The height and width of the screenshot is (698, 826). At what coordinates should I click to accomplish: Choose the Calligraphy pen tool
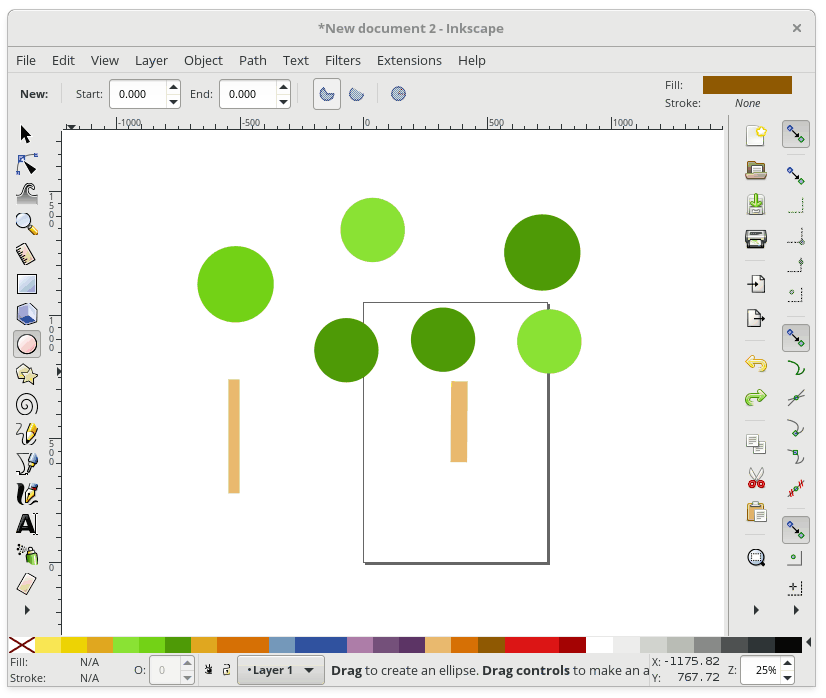pos(26,494)
